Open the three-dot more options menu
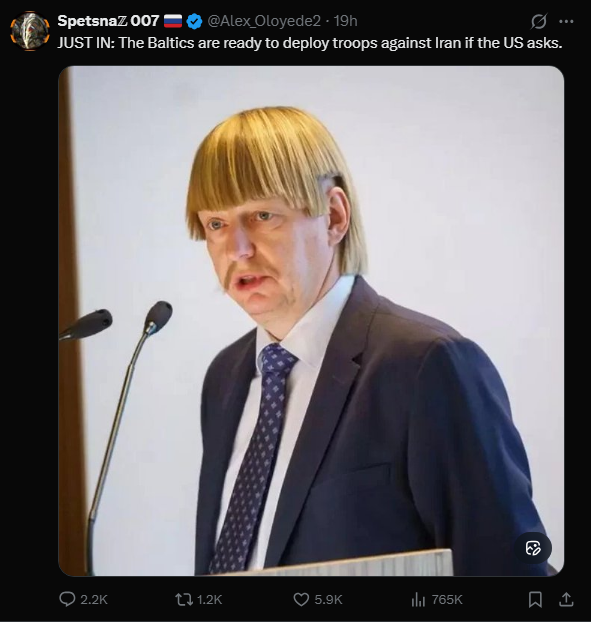 click(x=566, y=21)
